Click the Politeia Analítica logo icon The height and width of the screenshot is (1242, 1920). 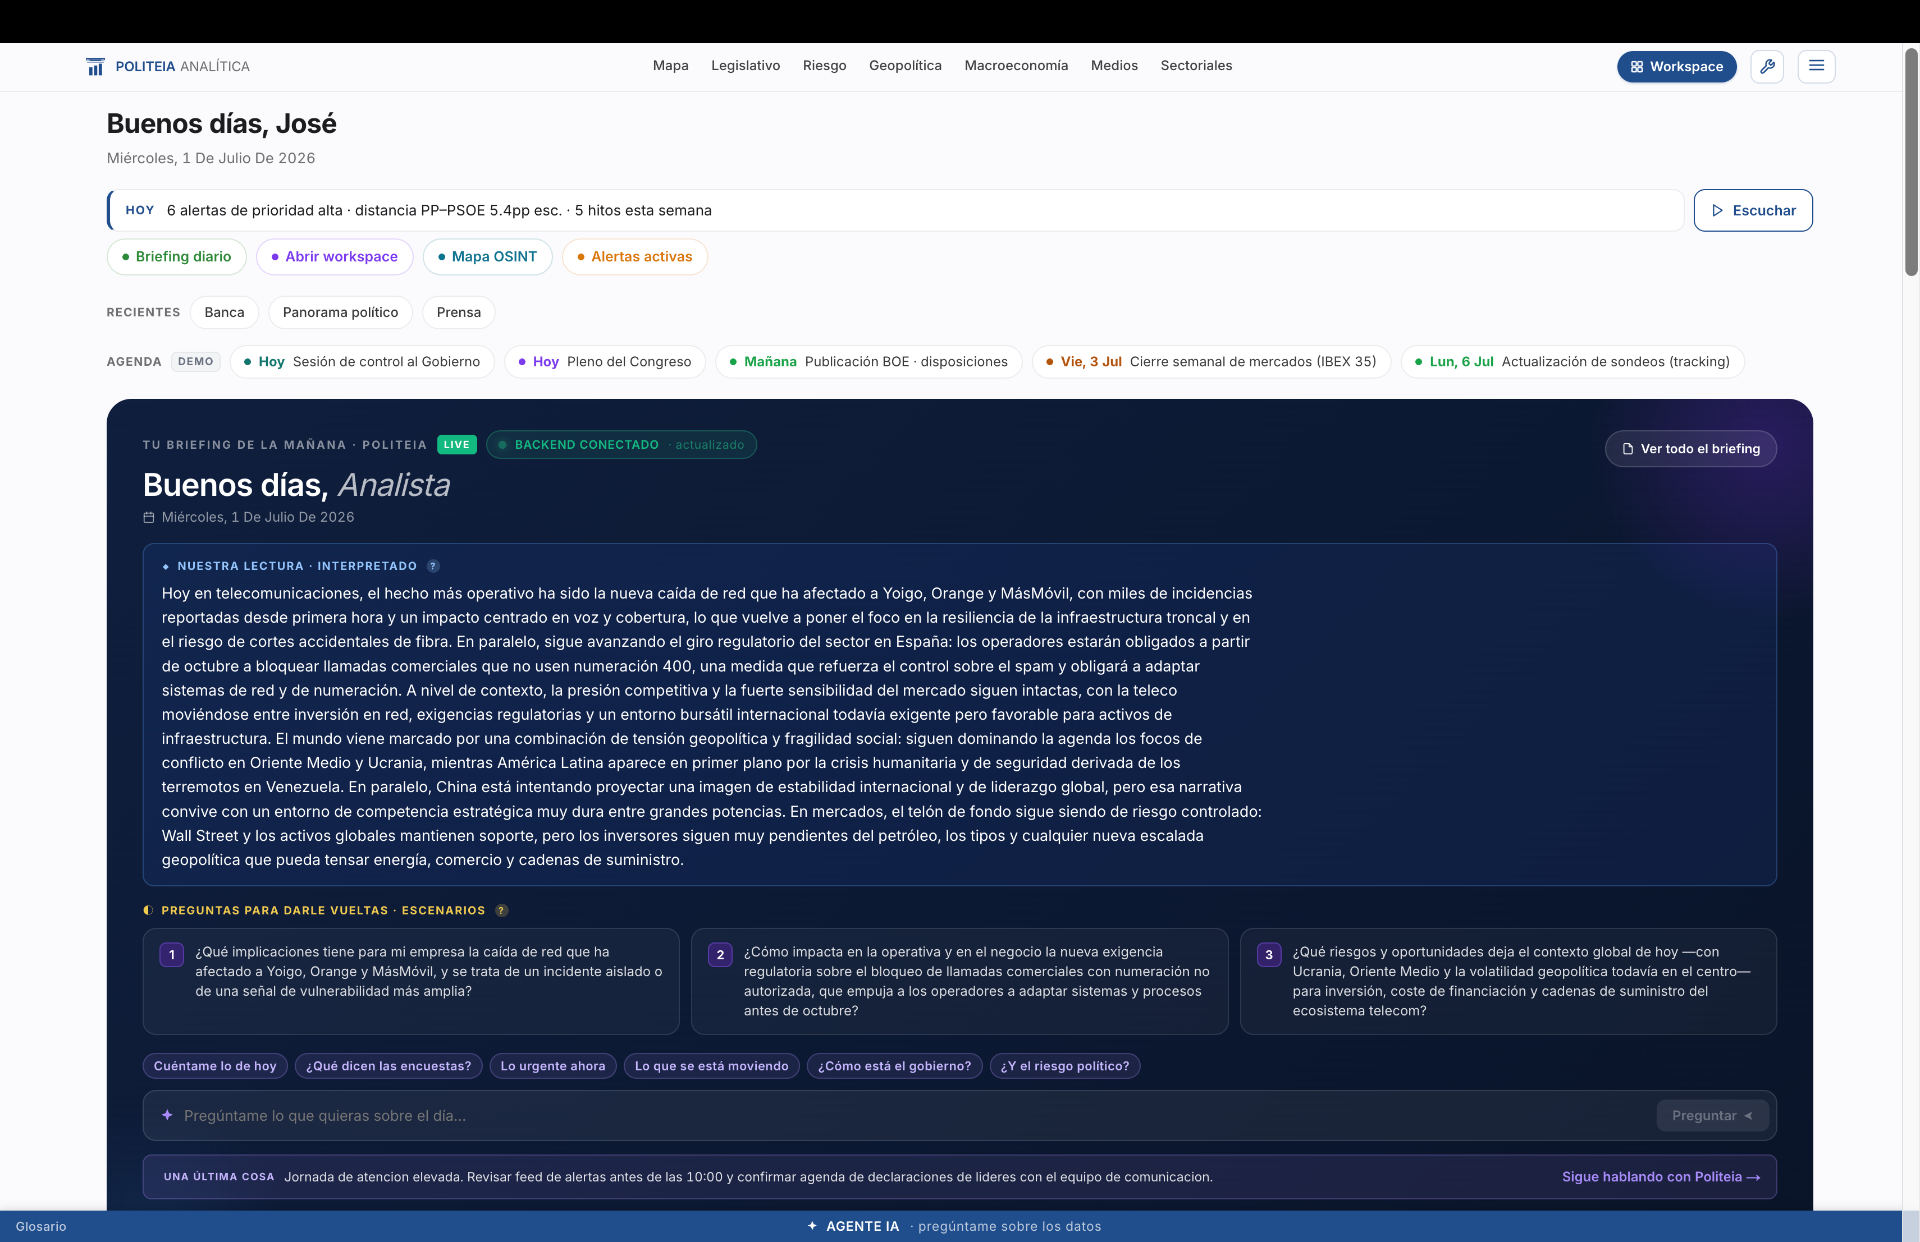[x=95, y=66]
